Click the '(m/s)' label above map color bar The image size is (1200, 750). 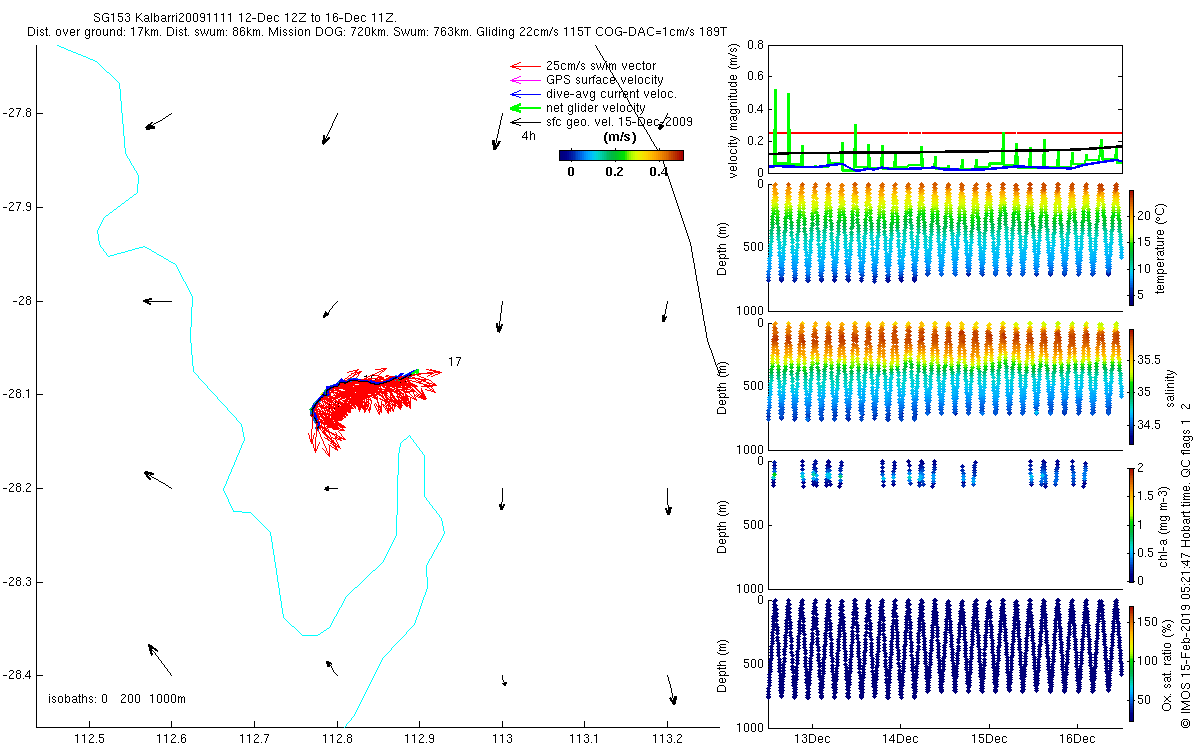621,137
